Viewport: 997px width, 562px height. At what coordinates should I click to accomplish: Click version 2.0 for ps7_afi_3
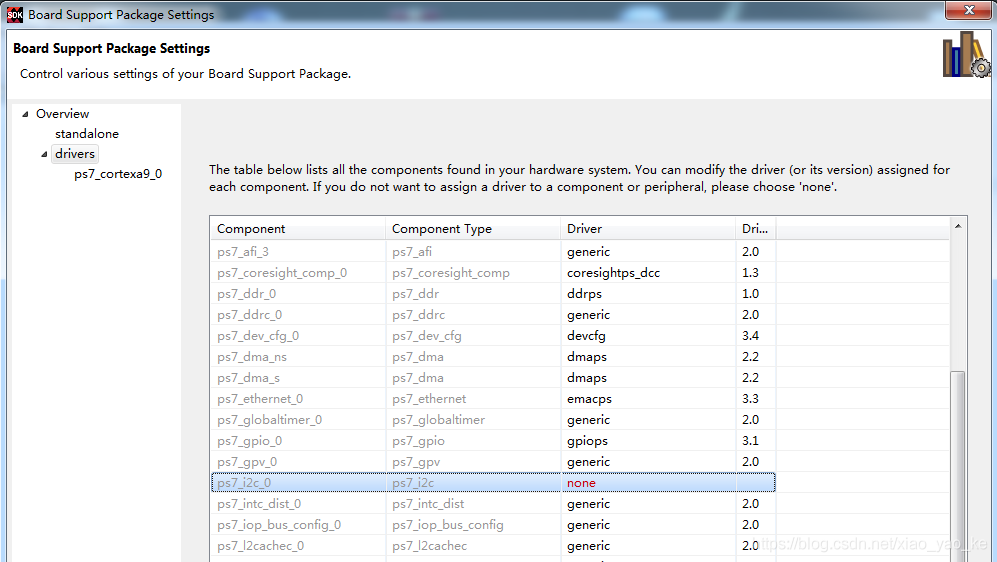755,252
